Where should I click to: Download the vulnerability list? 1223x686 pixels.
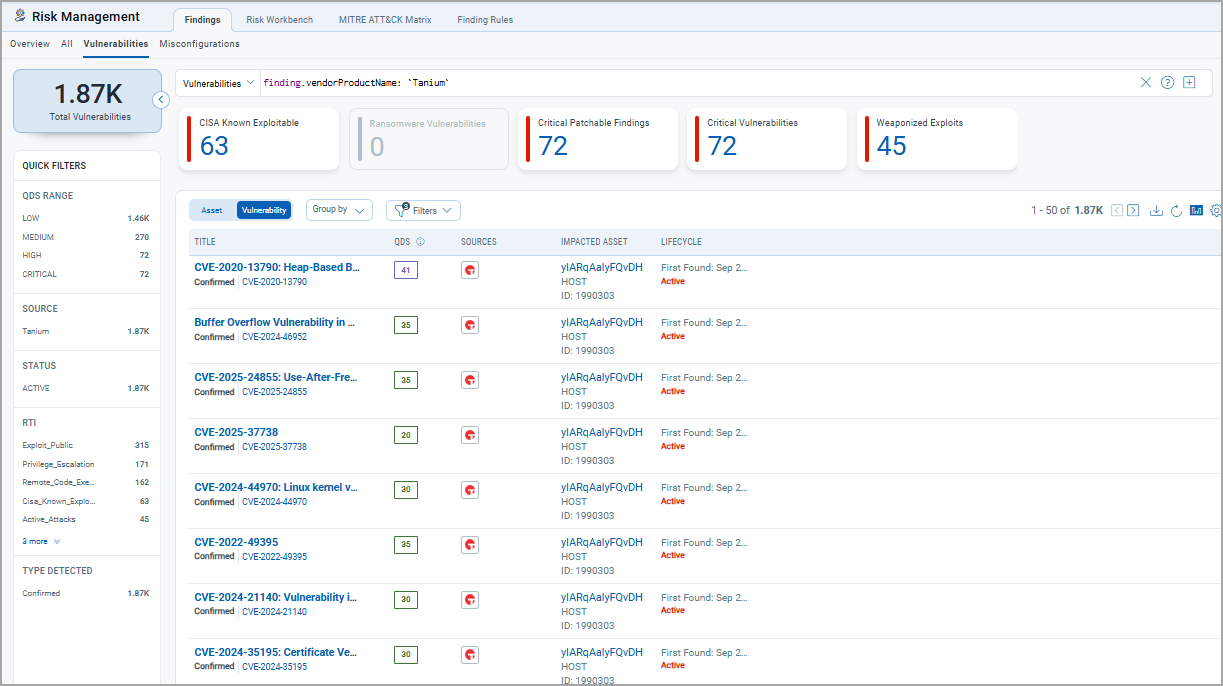1156,210
